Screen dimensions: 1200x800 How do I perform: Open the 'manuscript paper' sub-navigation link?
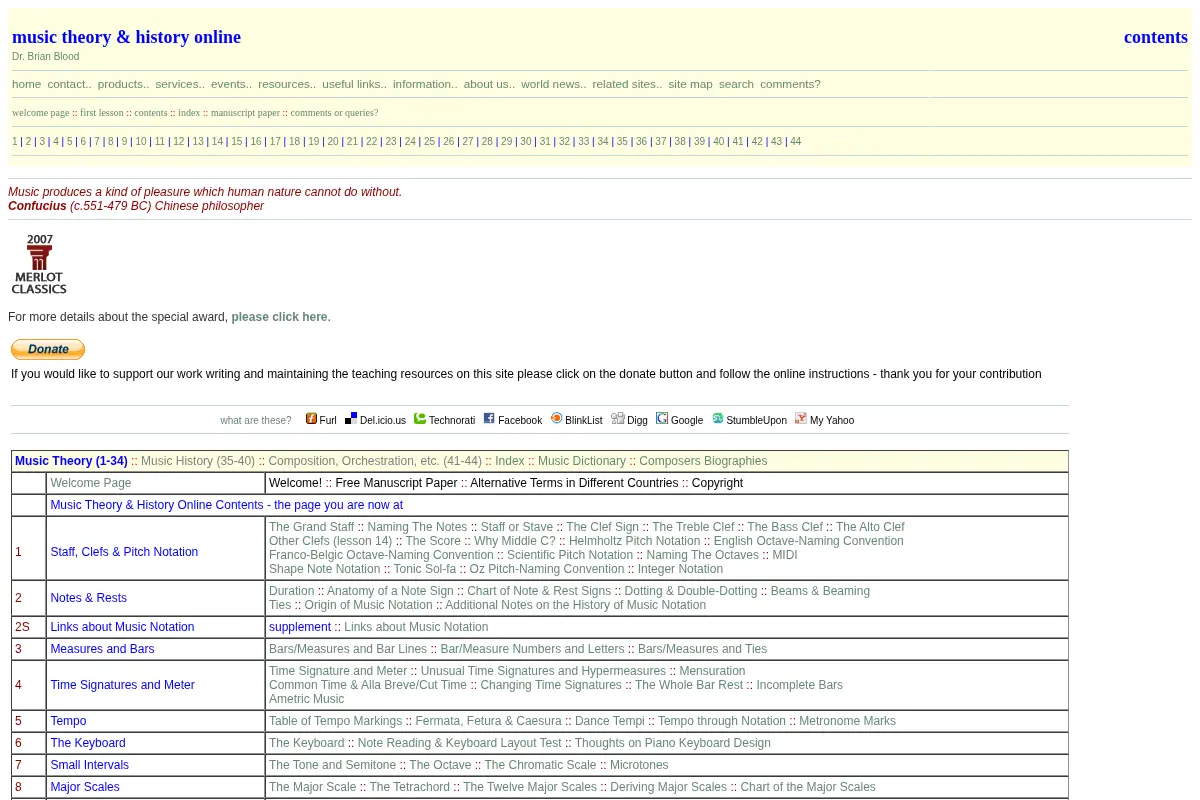[245, 113]
